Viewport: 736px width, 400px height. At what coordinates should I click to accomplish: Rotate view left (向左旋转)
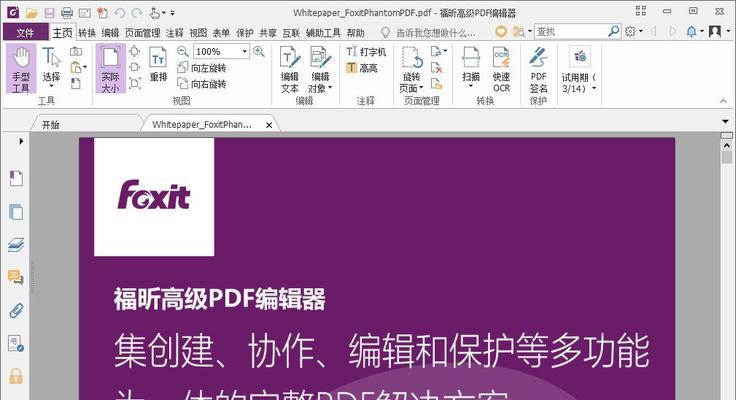click(202, 68)
